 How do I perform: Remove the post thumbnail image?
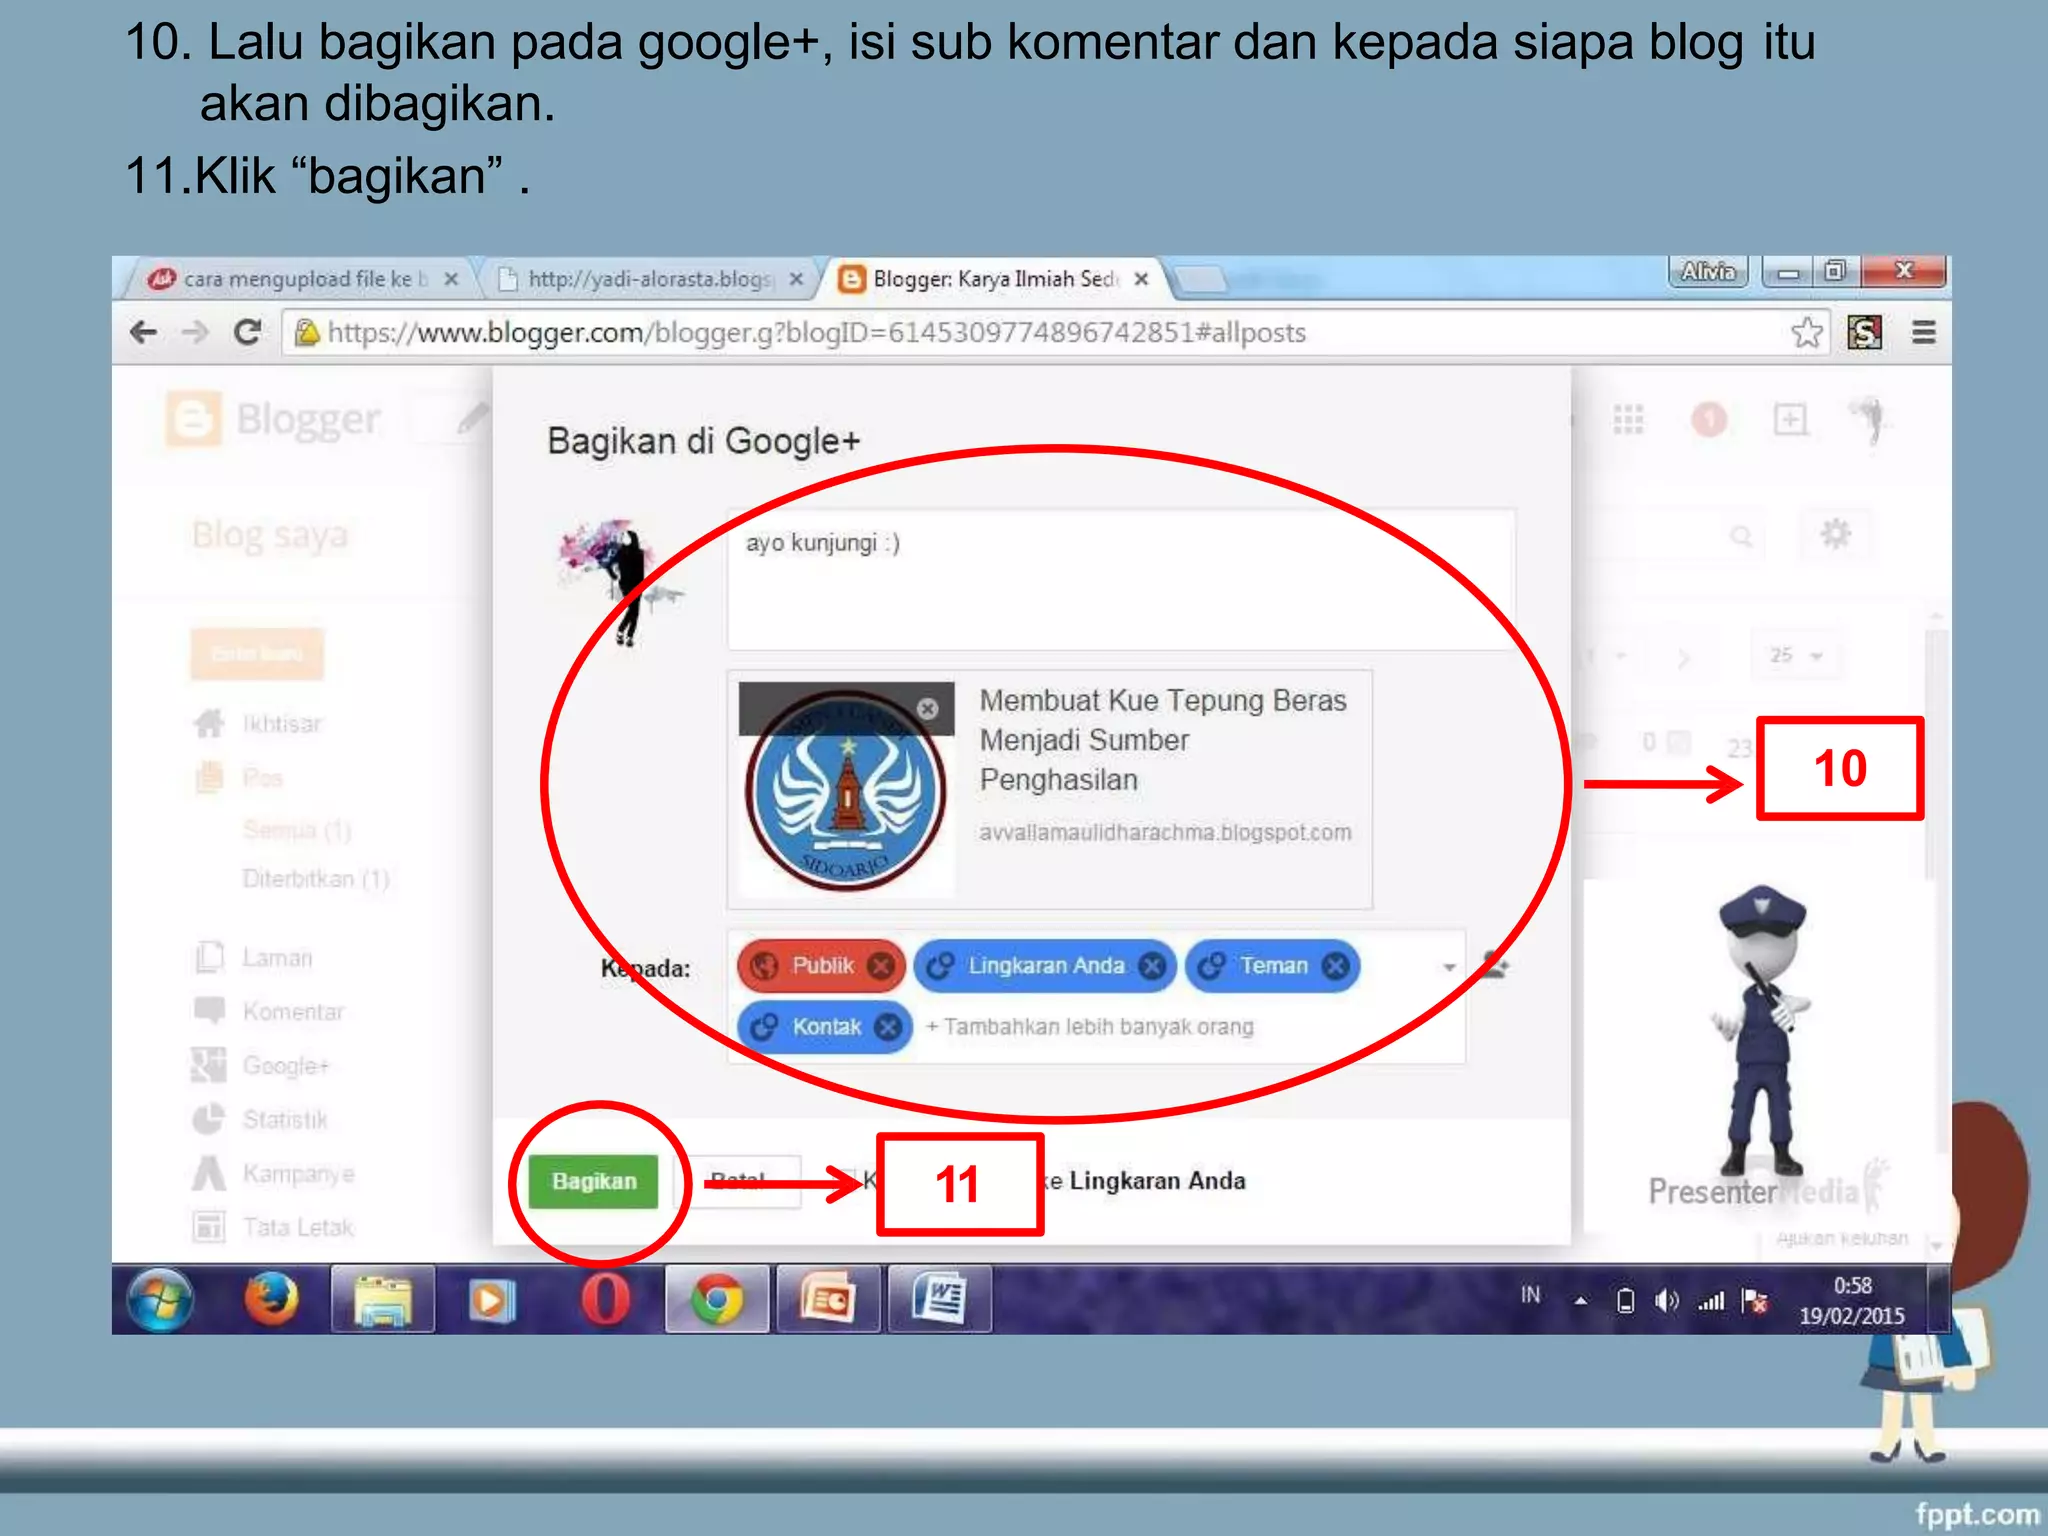(x=928, y=708)
